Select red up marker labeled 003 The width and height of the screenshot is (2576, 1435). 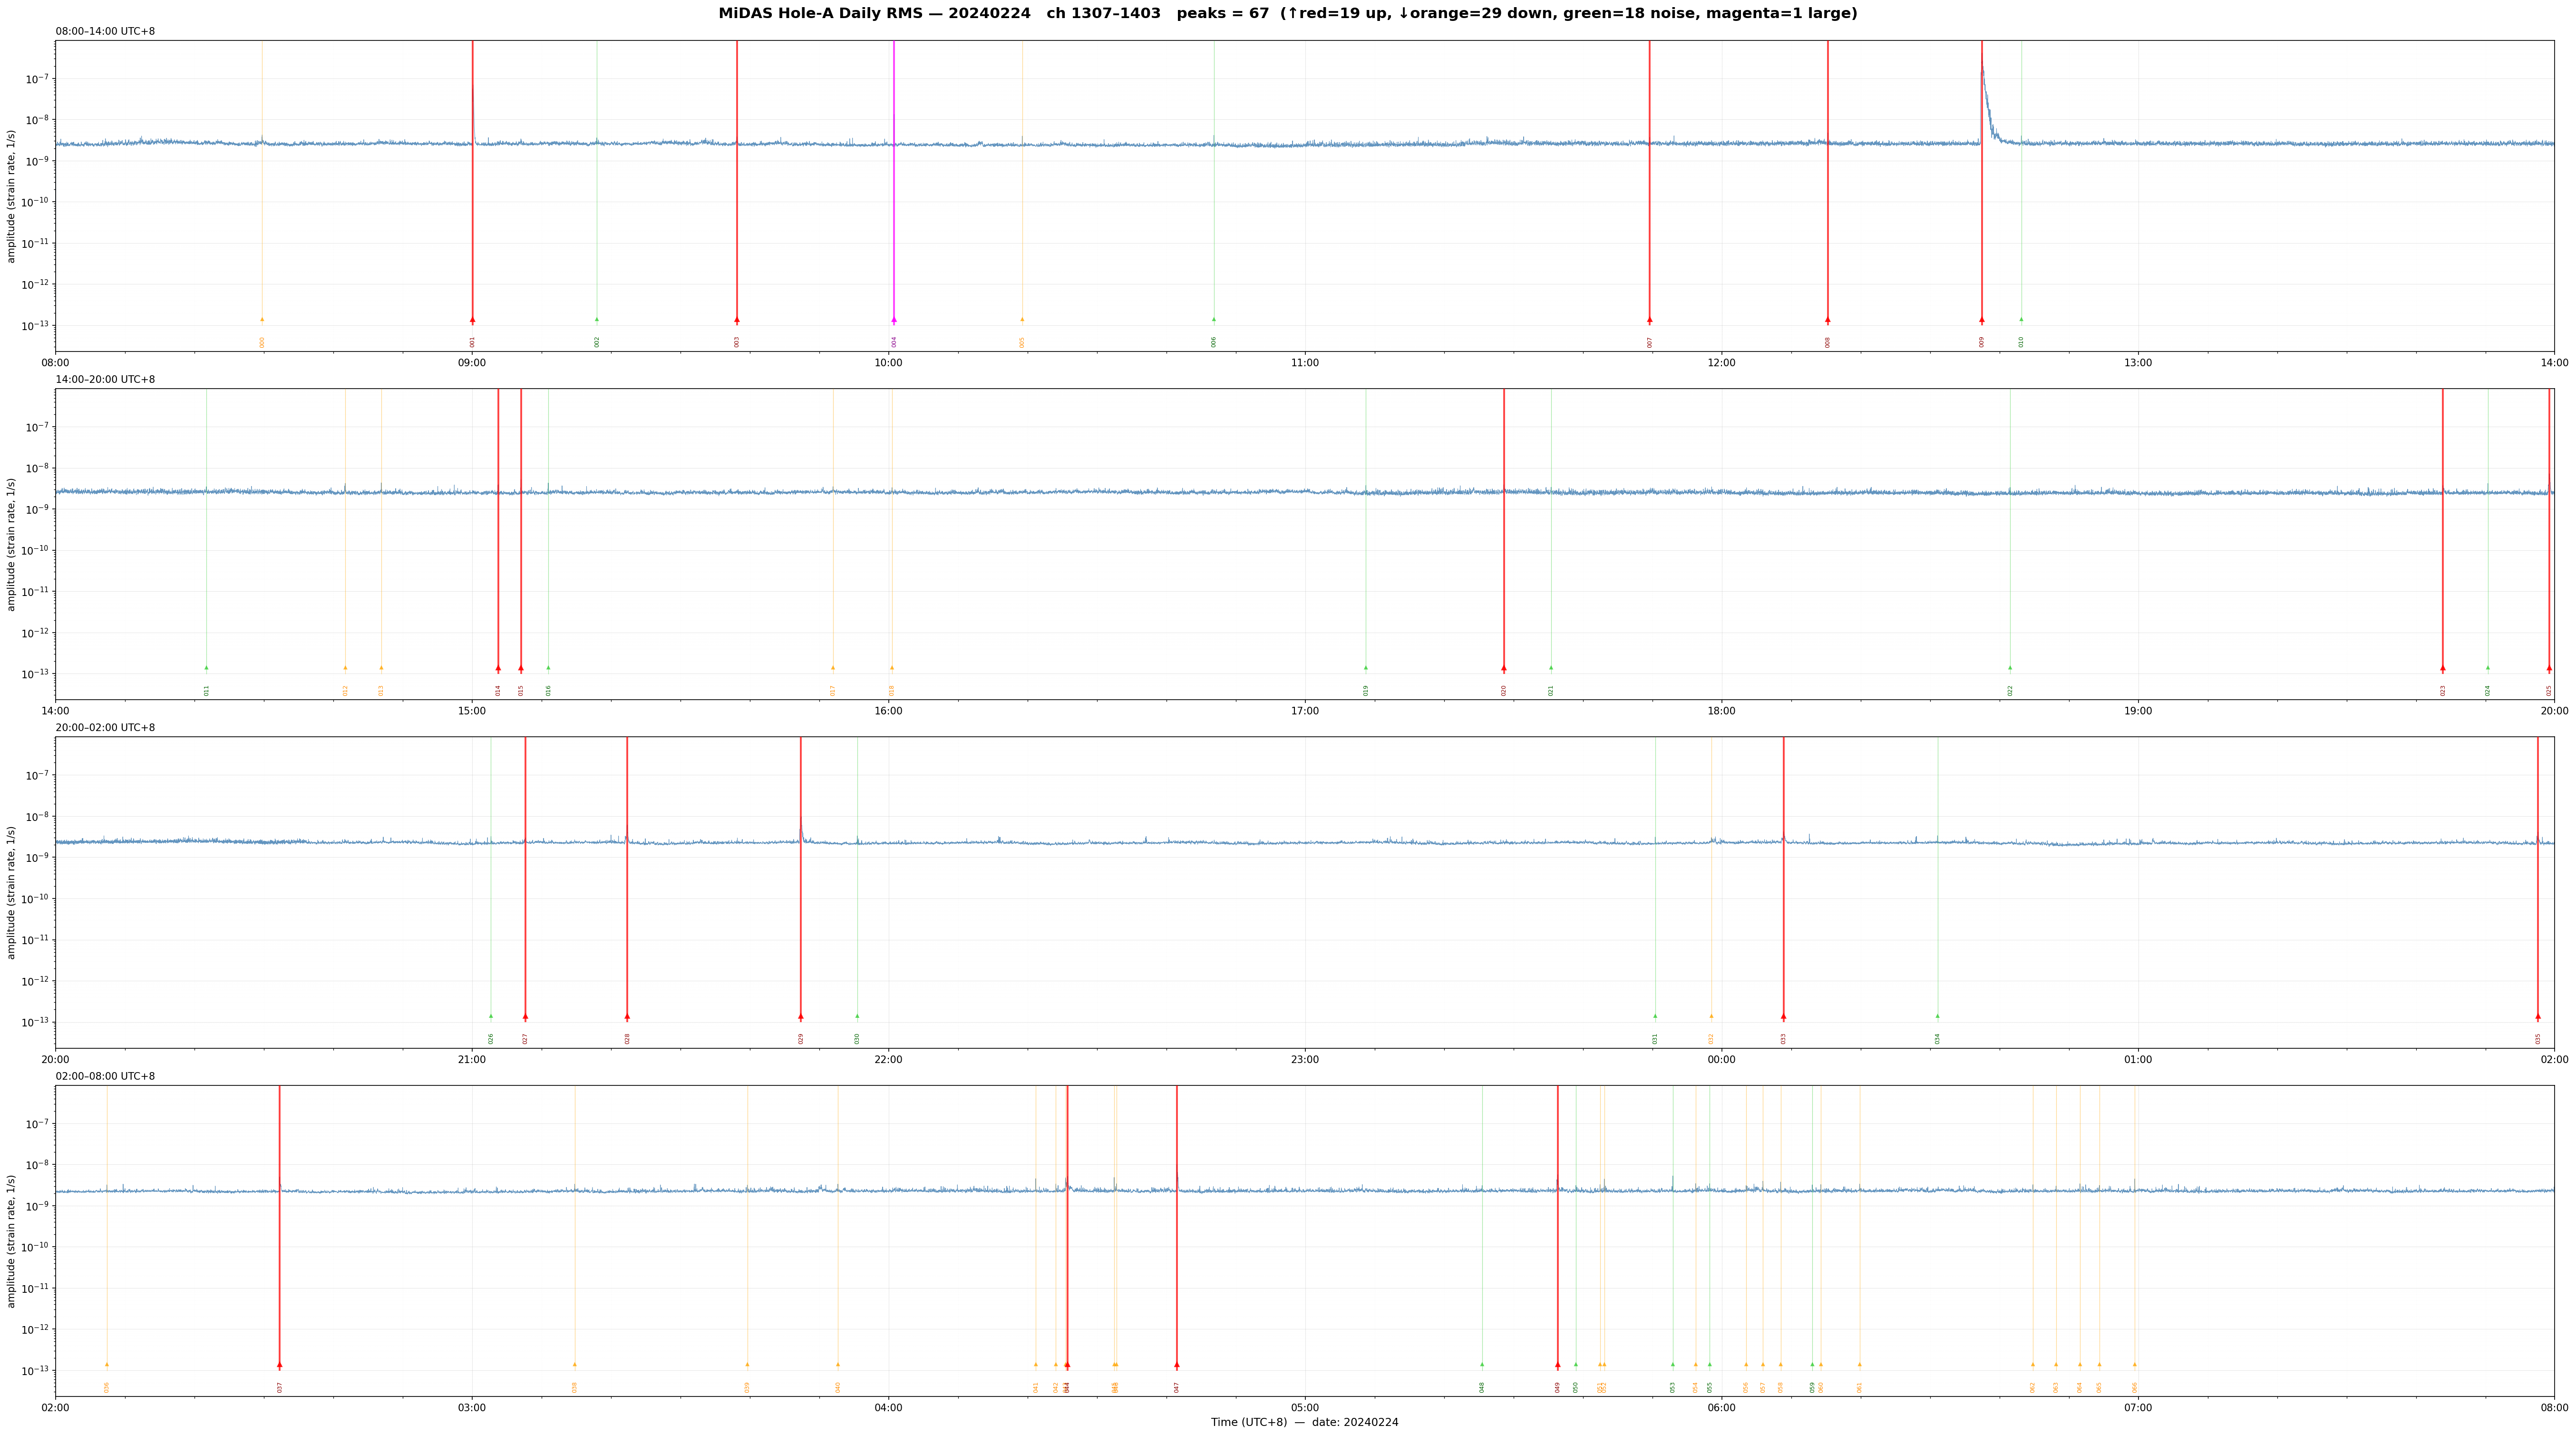click(x=737, y=320)
